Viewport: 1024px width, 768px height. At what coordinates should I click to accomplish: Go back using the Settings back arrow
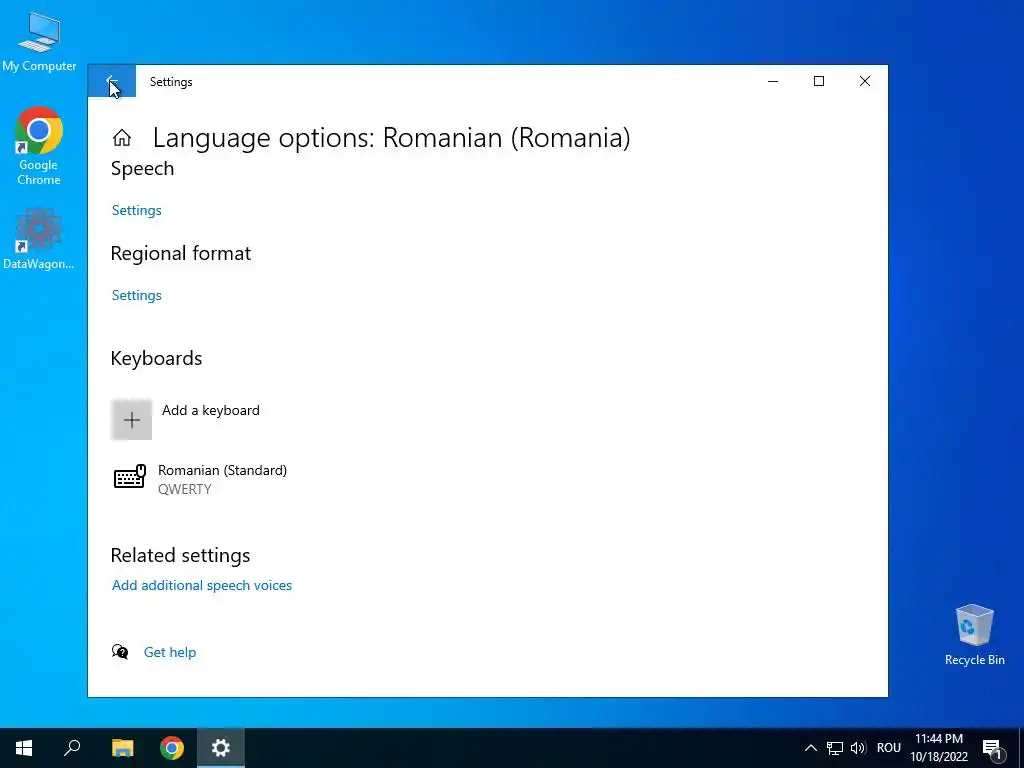[112, 81]
